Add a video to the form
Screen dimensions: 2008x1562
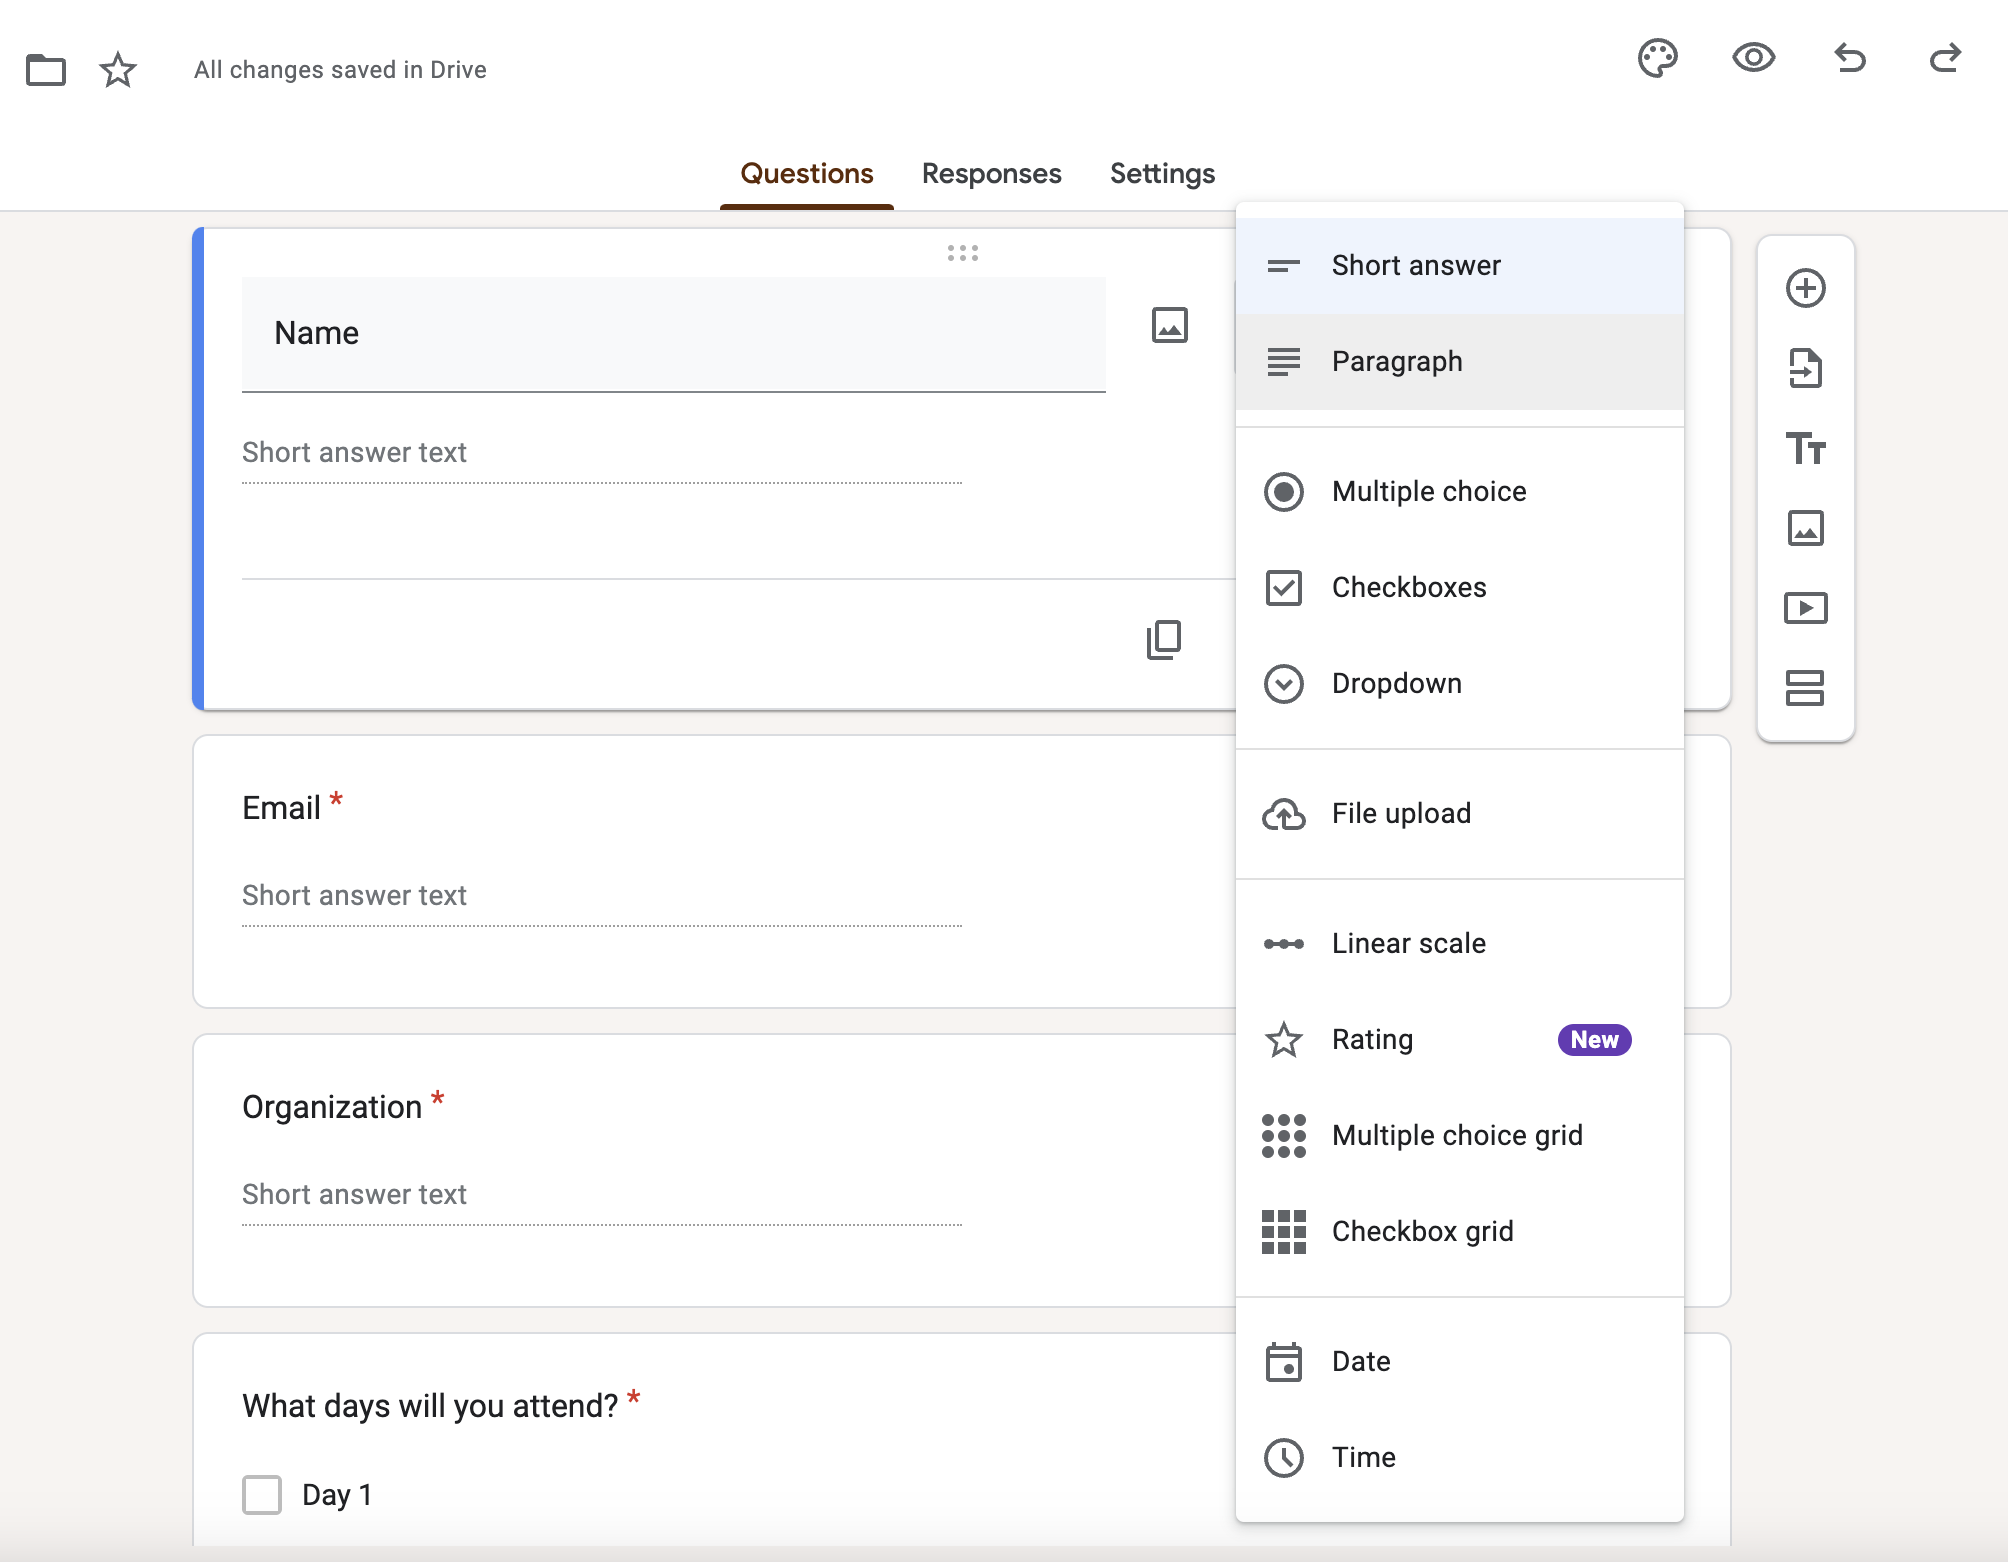point(1804,608)
